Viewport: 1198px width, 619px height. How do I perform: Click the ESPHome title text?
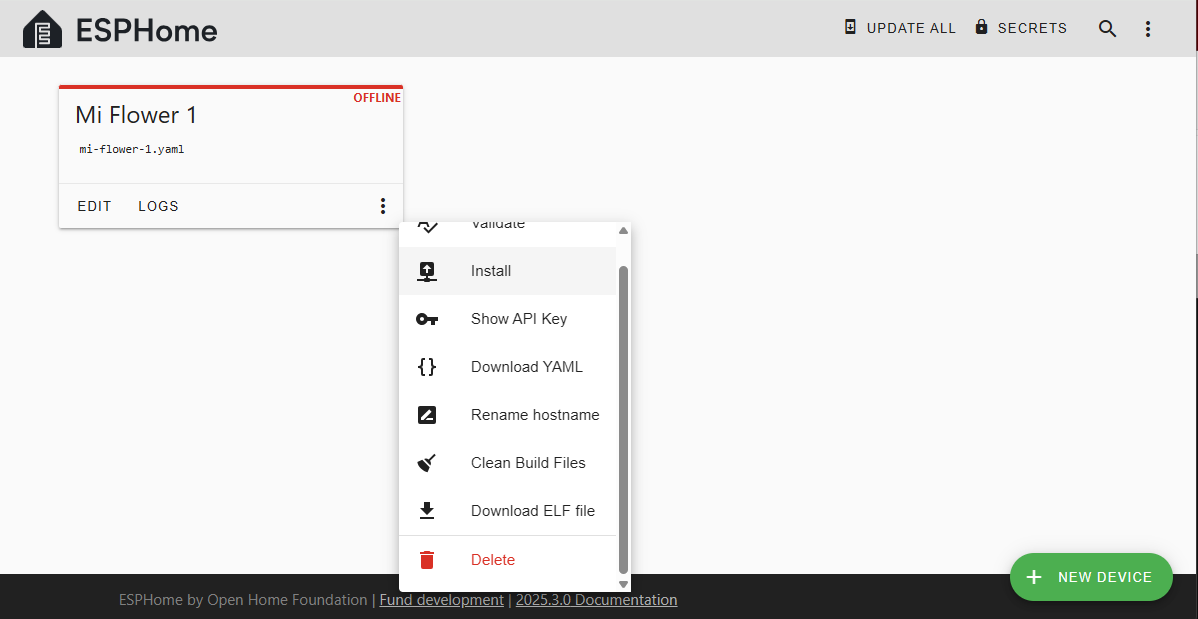147,31
